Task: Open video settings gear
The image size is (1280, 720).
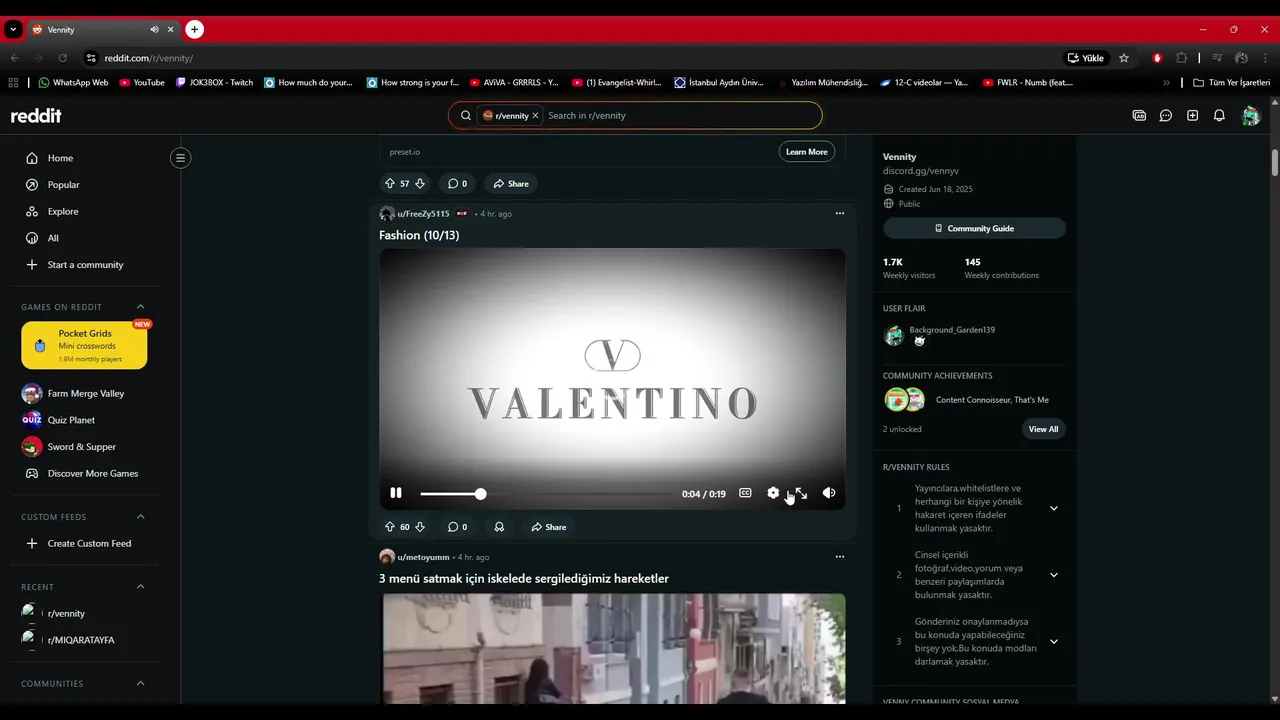Action: point(773,493)
